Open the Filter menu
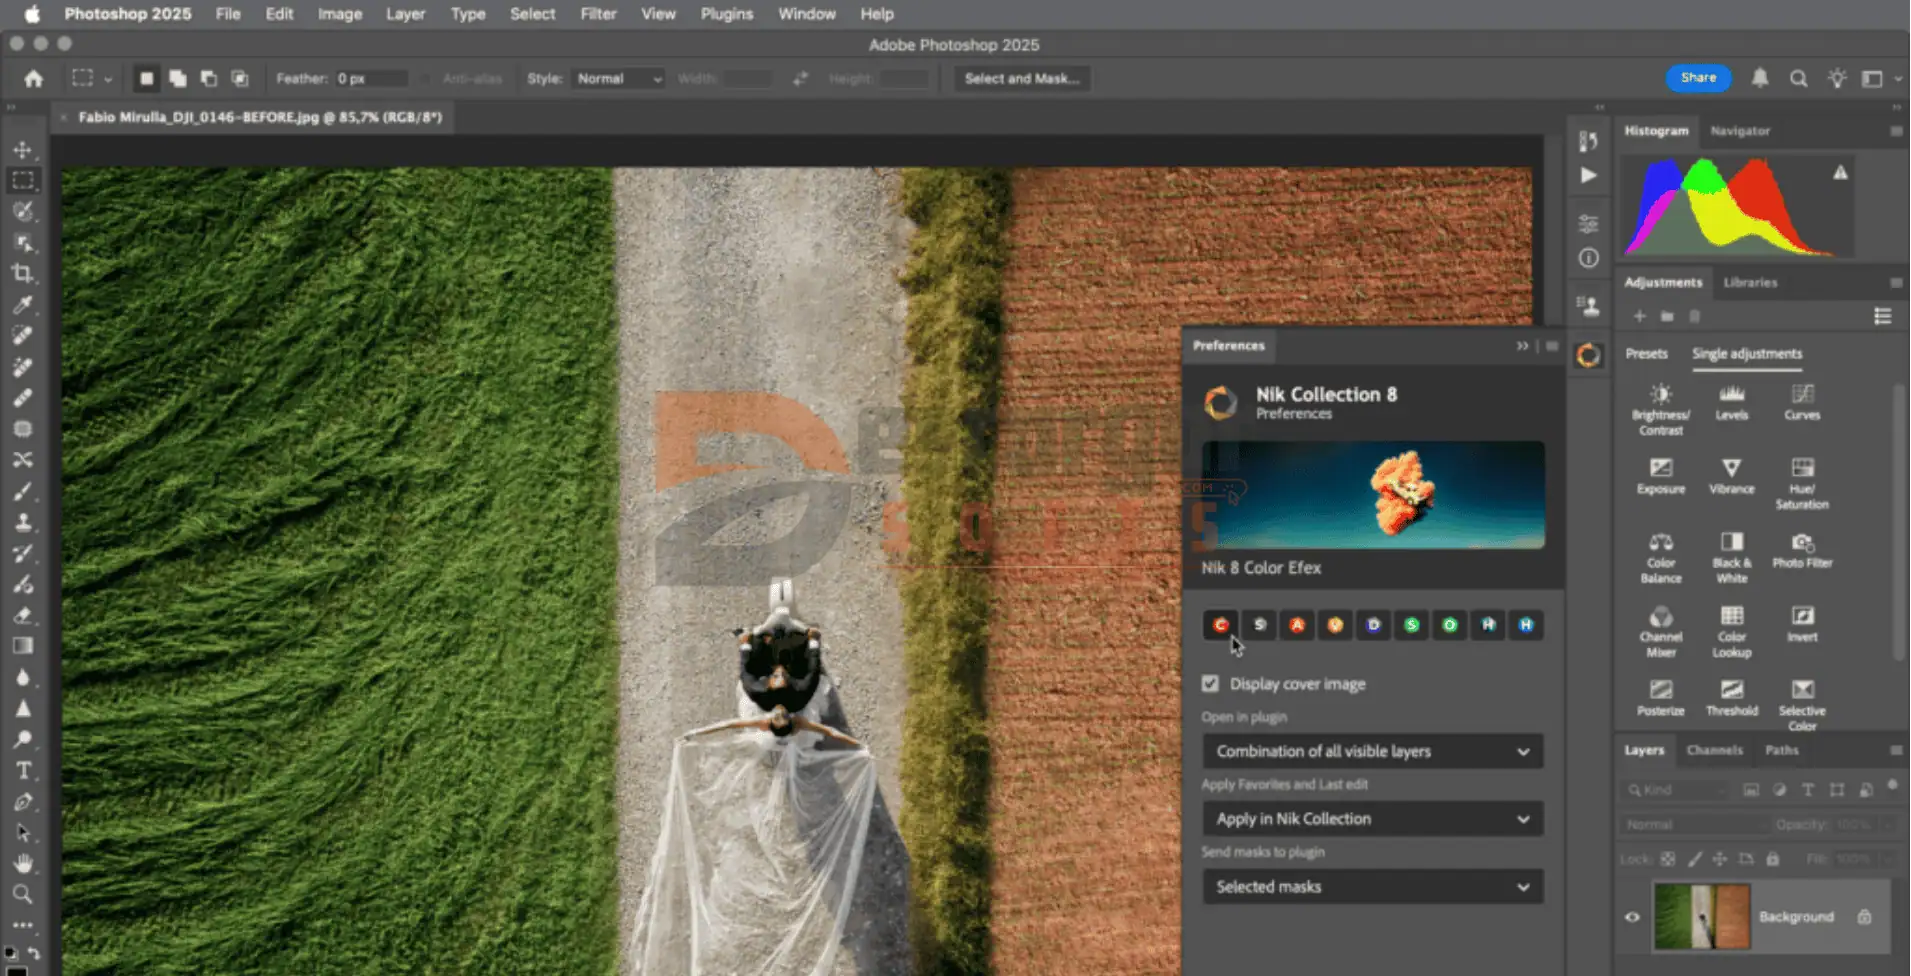Image resolution: width=1911 pixels, height=976 pixels. [x=598, y=14]
